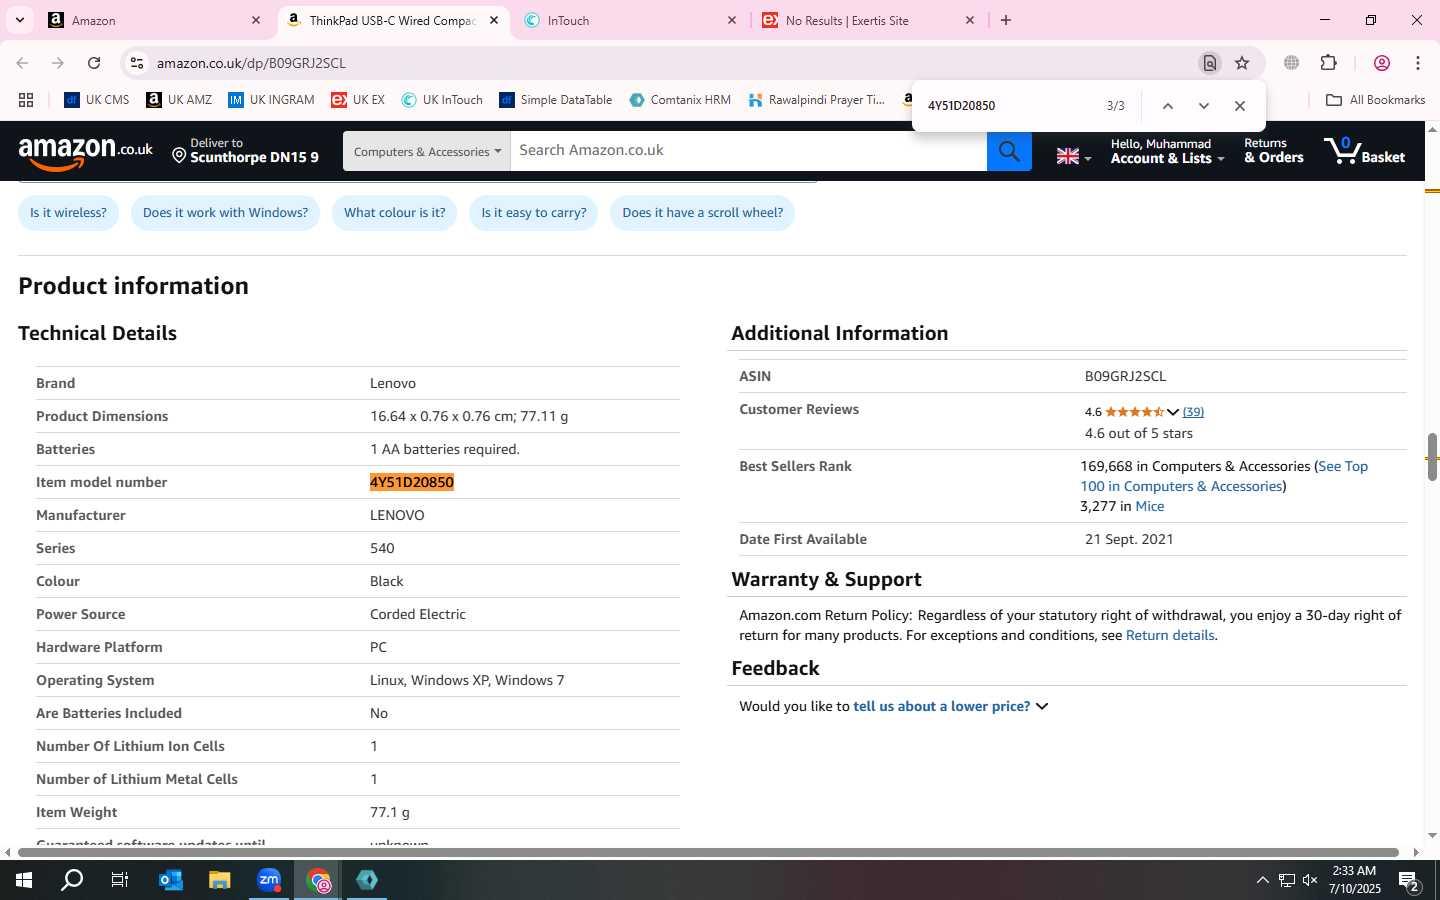1440x900 pixels.
Task: Click the browser address bar URL
Action: coord(251,63)
